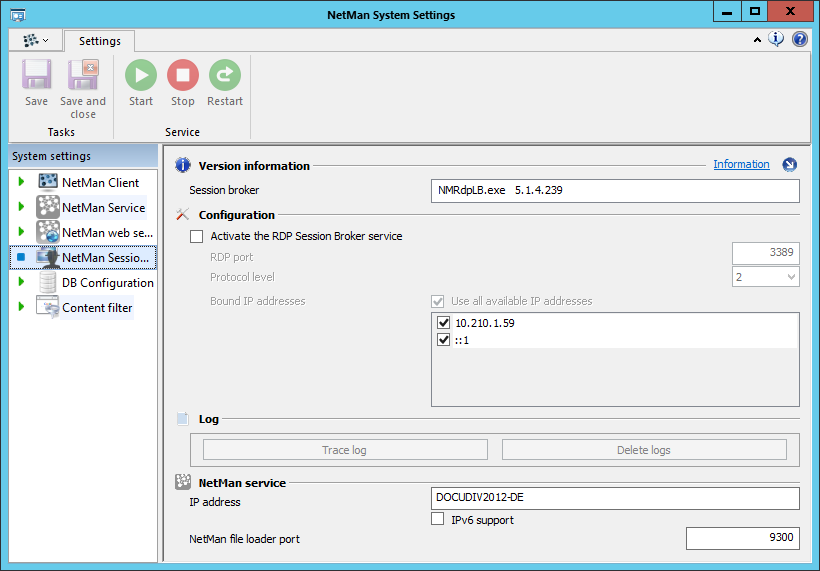Screen dimensions: 820x571
Task: Click the NetMan Service tree icon
Action: tap(48, 207)
